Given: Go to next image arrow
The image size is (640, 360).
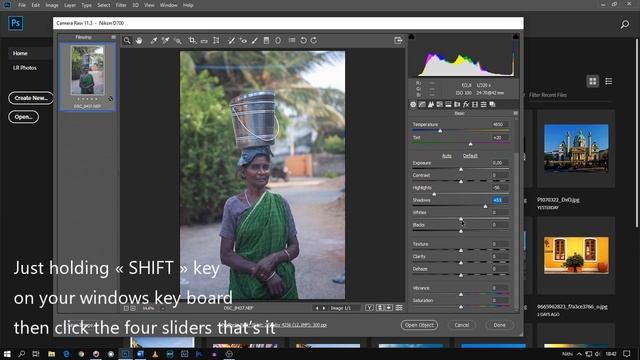Looking at the screenshot, I should [x=324, y=308].
